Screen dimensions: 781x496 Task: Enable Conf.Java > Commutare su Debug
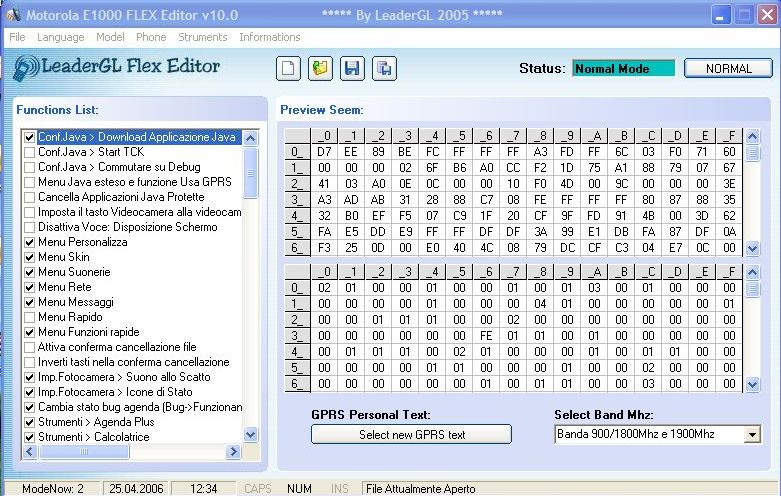[x=29, y=167]
